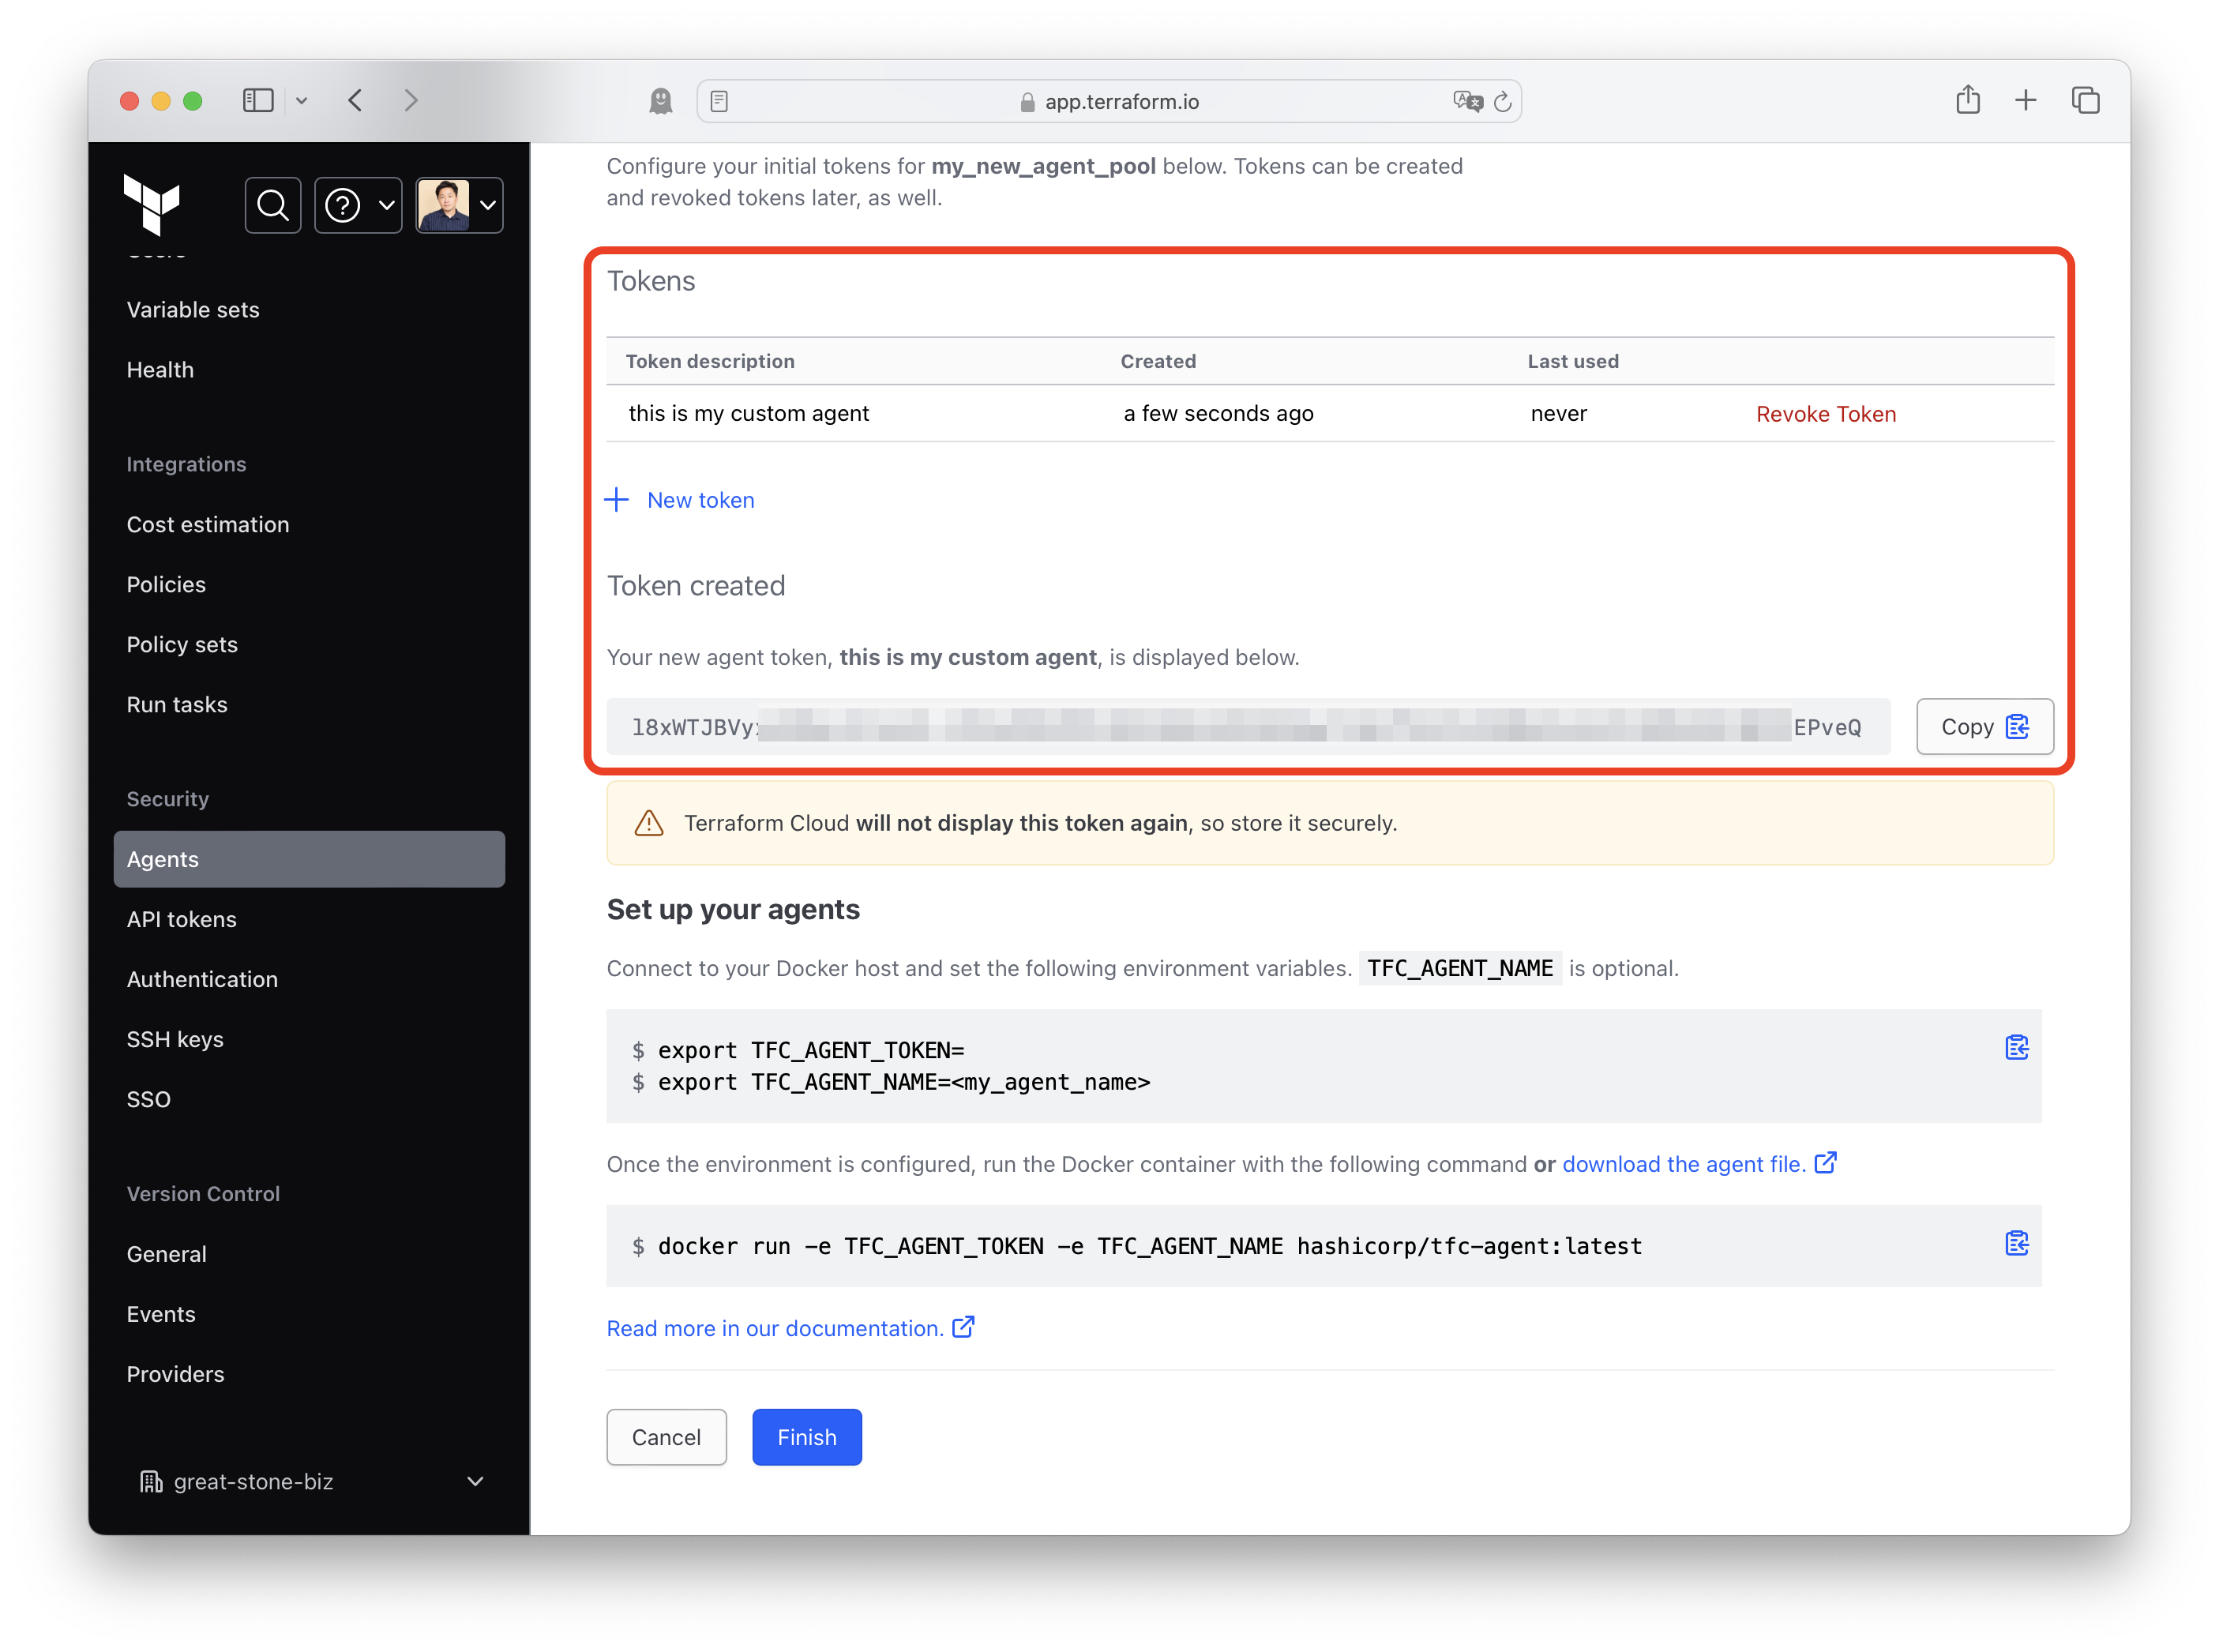Click the Terraform logo icon
The width and height of the screenshot is (2219, 1652).
[151, 204]
